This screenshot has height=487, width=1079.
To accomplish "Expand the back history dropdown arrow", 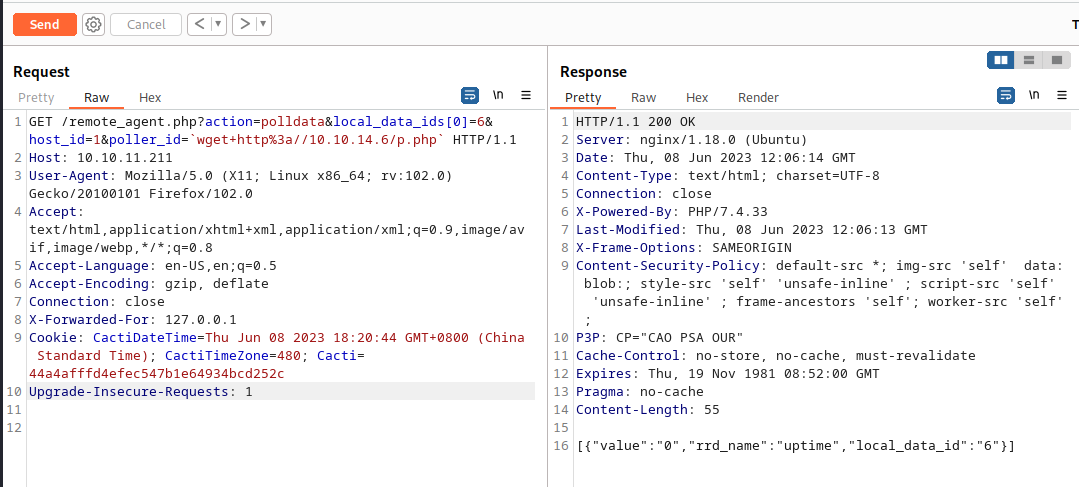I will [x=219, y=24].
